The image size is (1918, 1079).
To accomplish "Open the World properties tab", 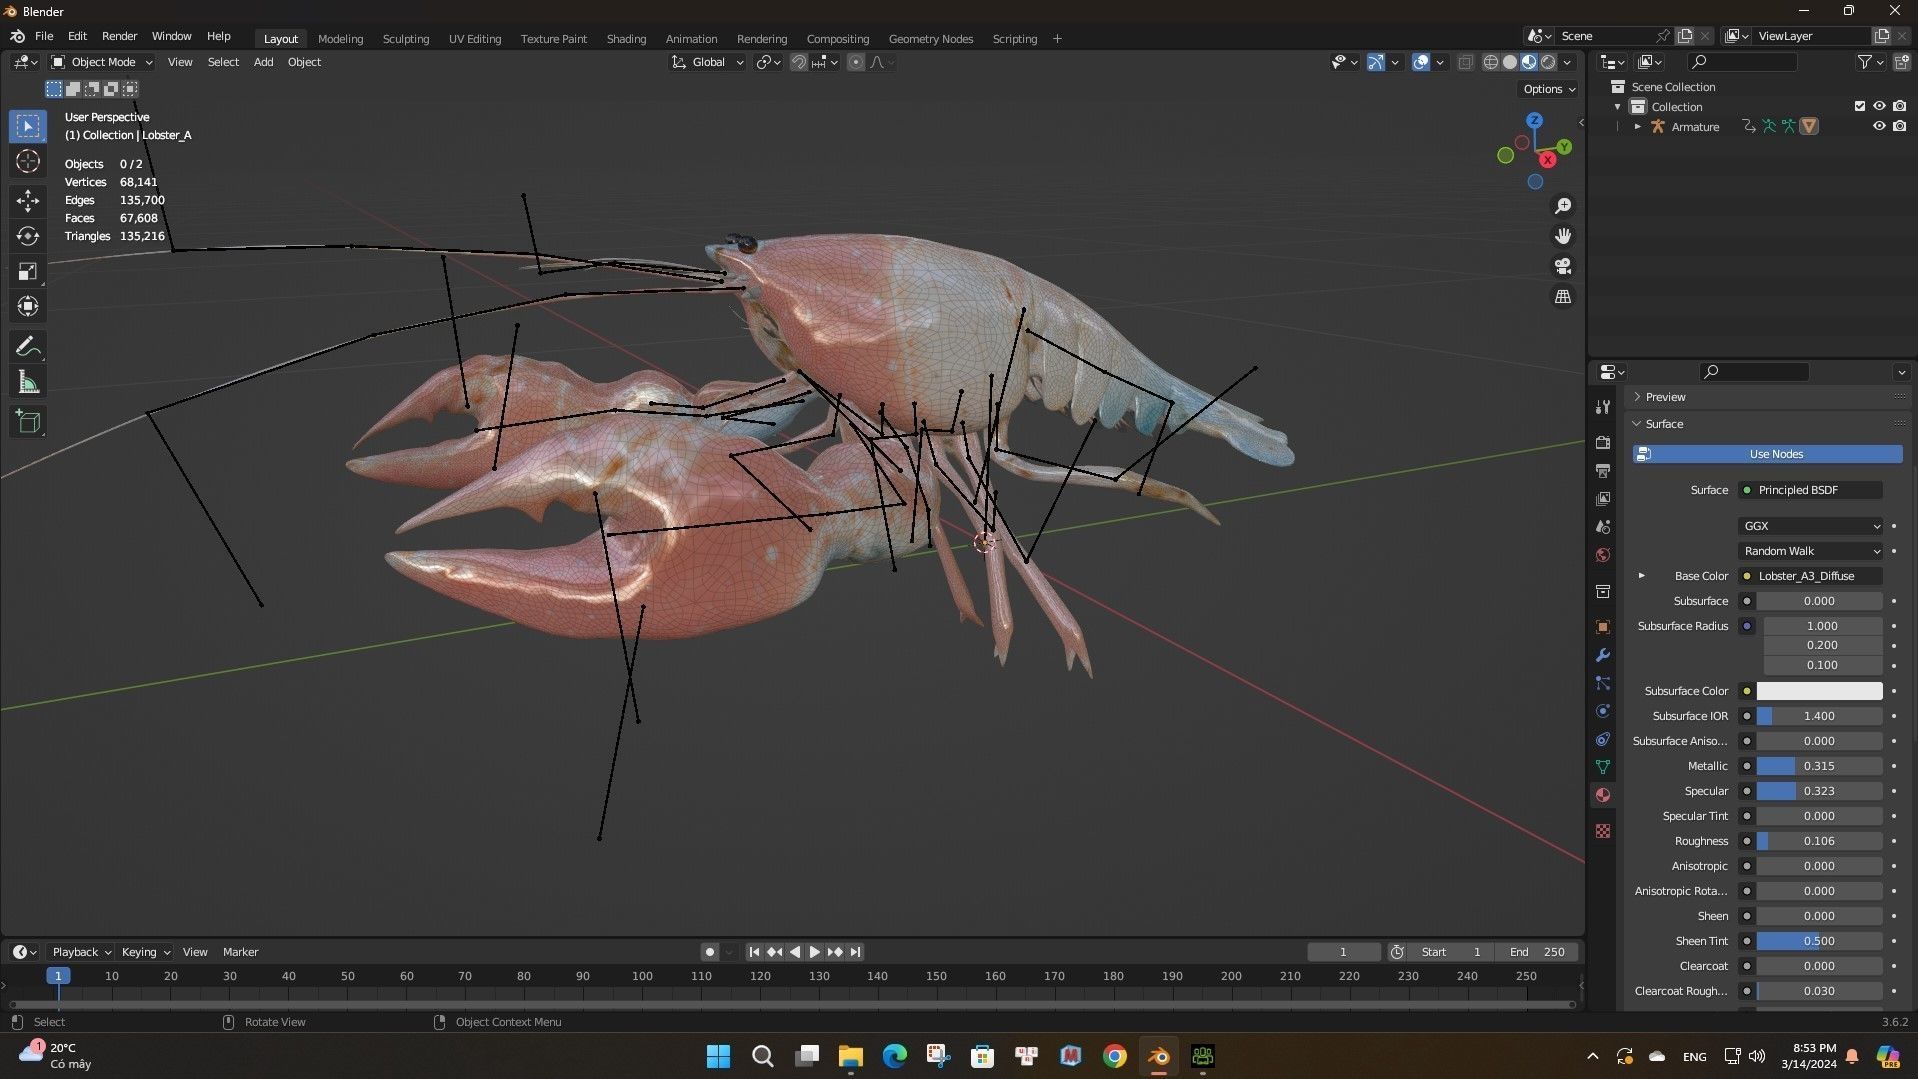I will pyautogui.click(x=1603, y=555).
